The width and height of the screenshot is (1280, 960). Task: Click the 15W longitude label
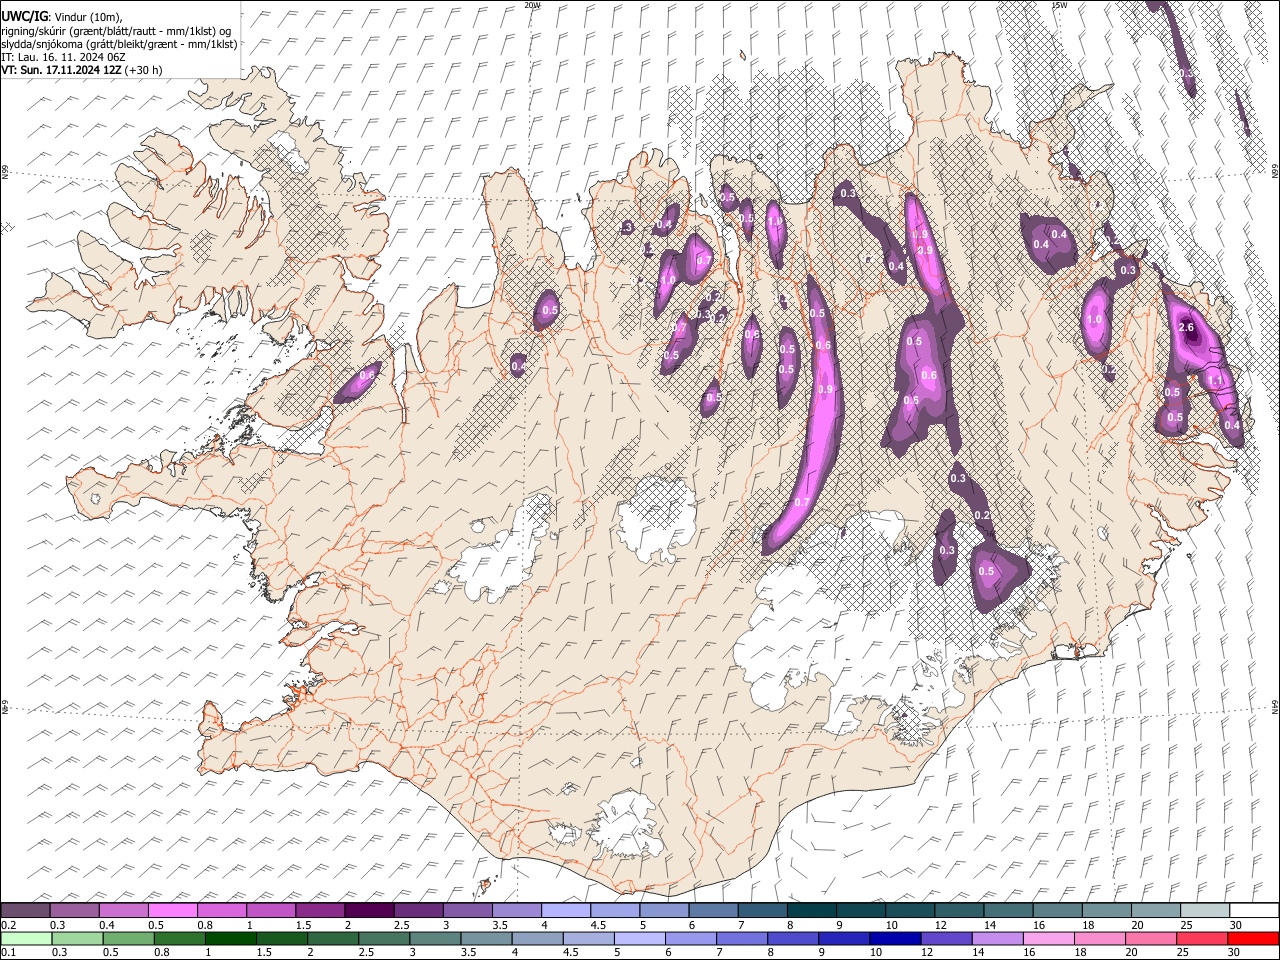(x=1059, y=5)
